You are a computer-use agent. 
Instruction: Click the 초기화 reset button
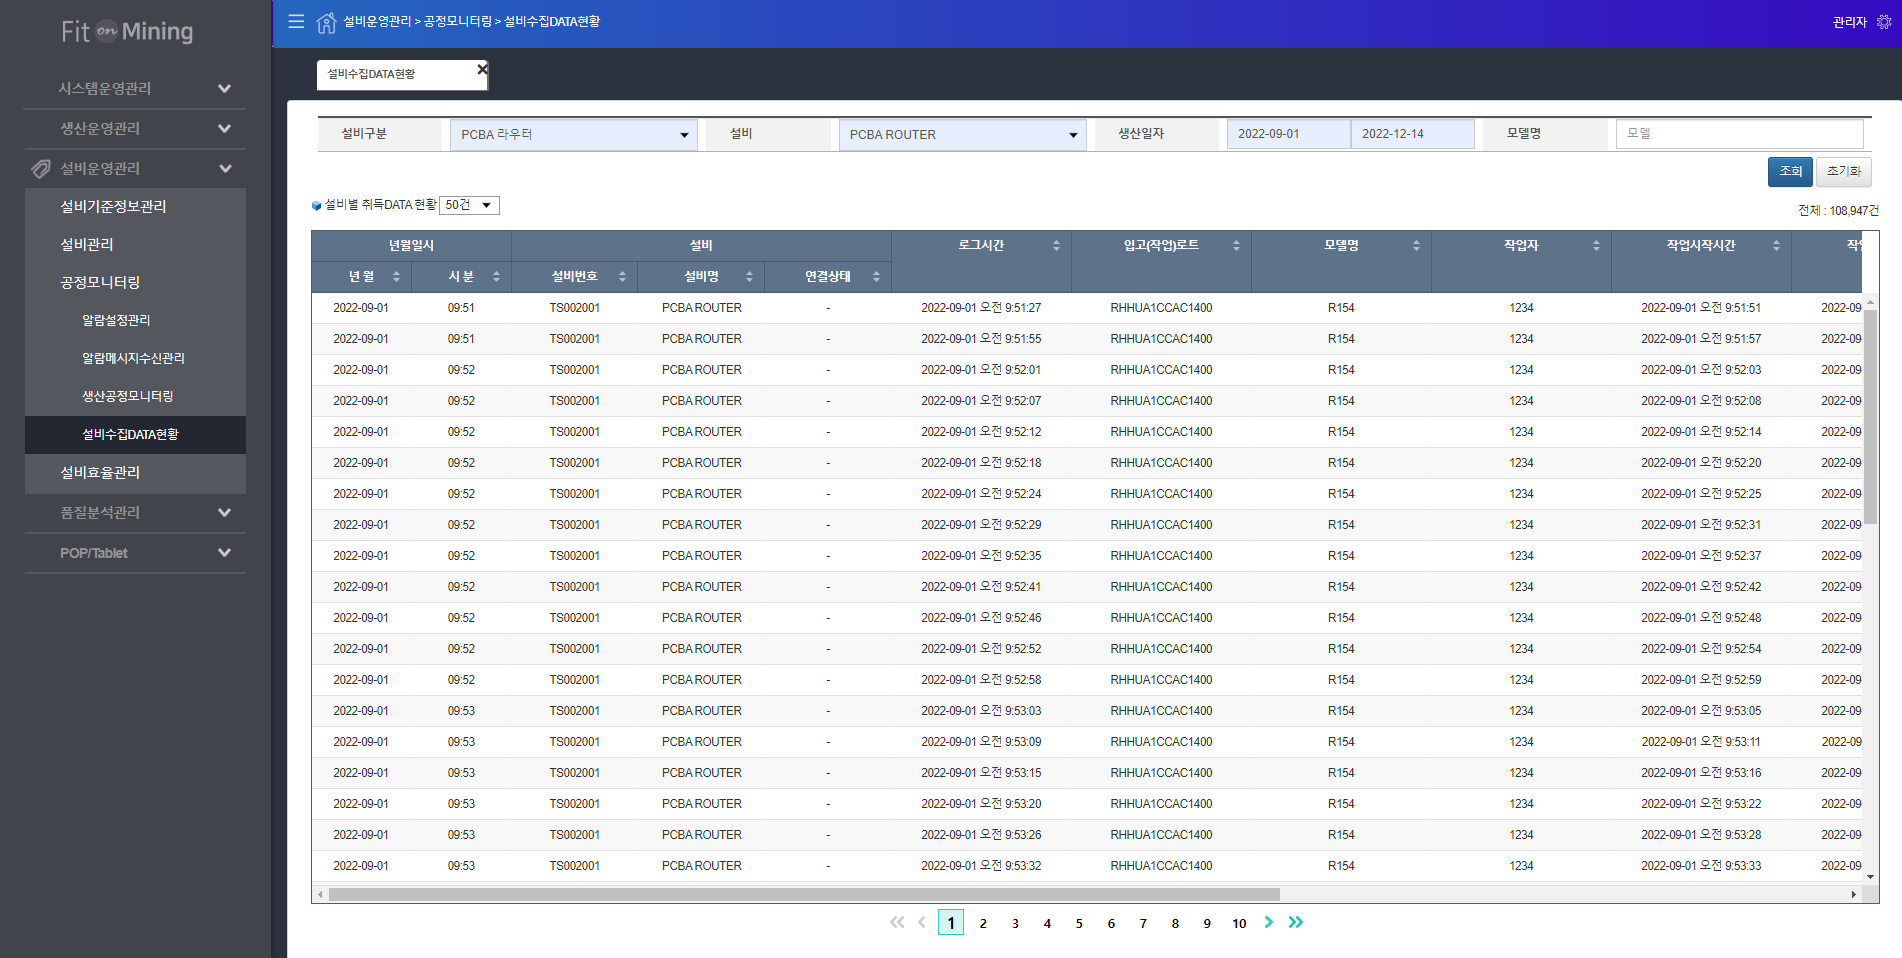point(1843,171)
